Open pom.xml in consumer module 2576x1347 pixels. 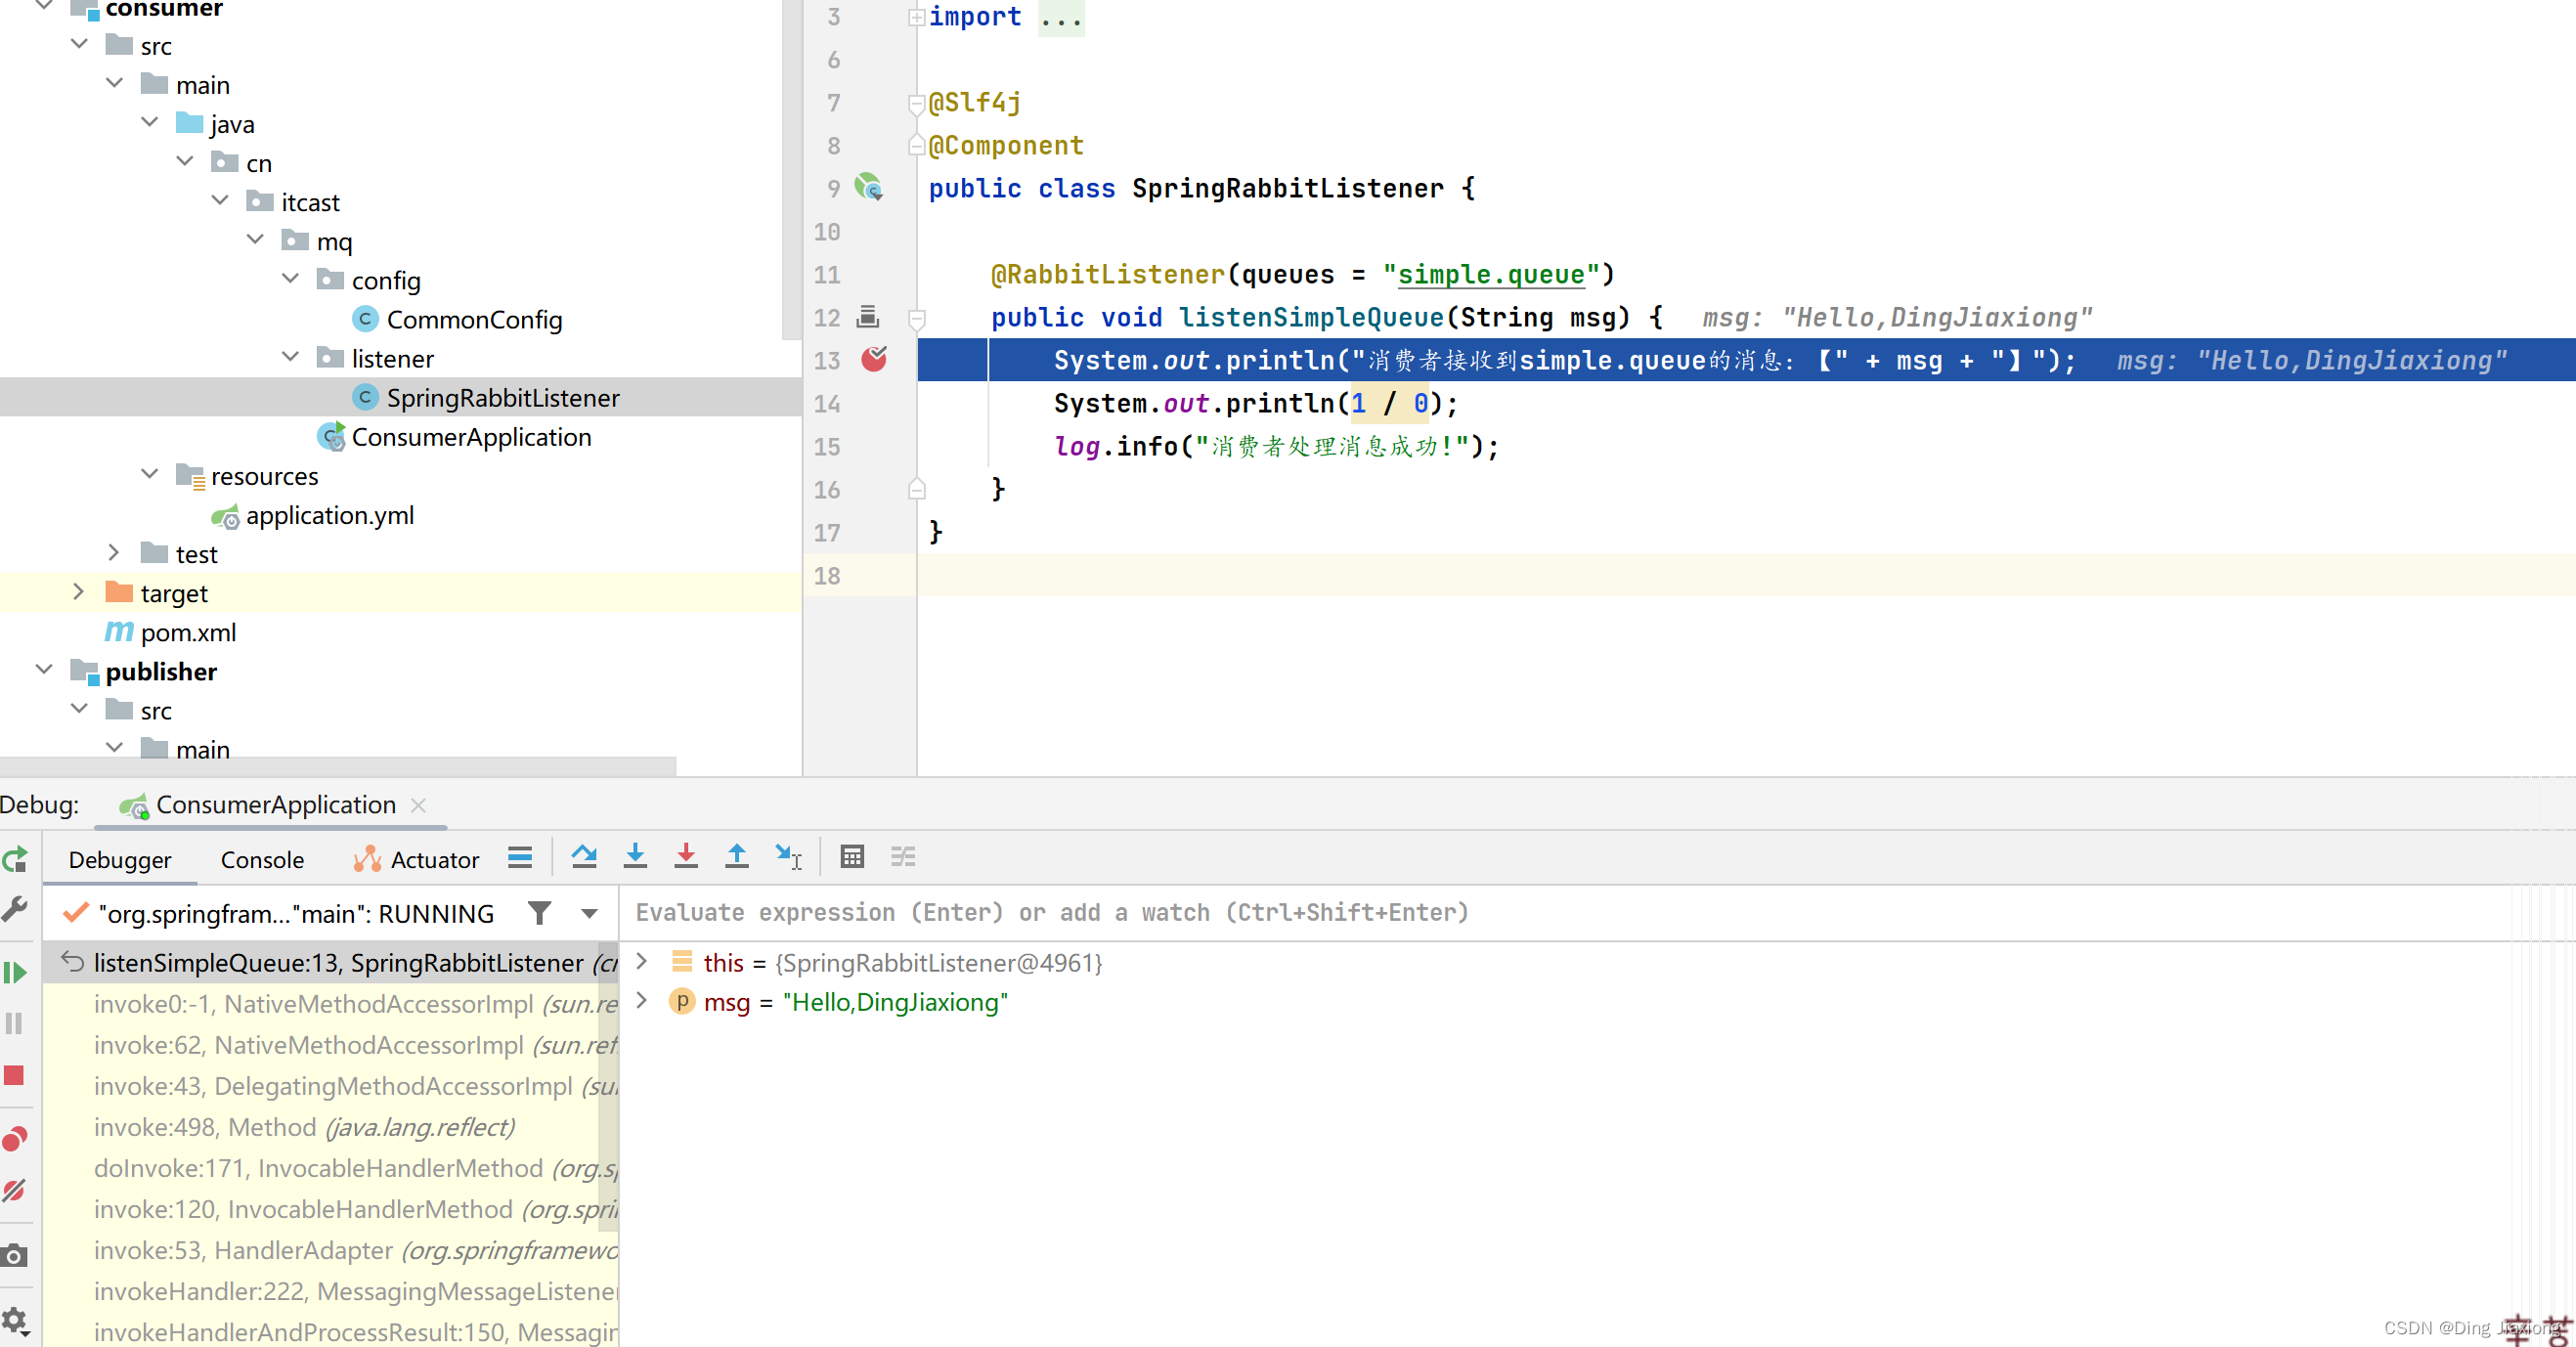click(171, 632)
